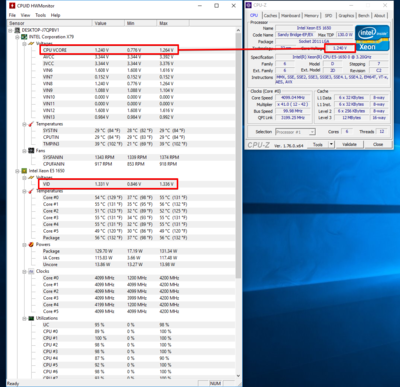Select the VIN13 voltage row
The width and height of the screenshot is (400, 387).
122,117
